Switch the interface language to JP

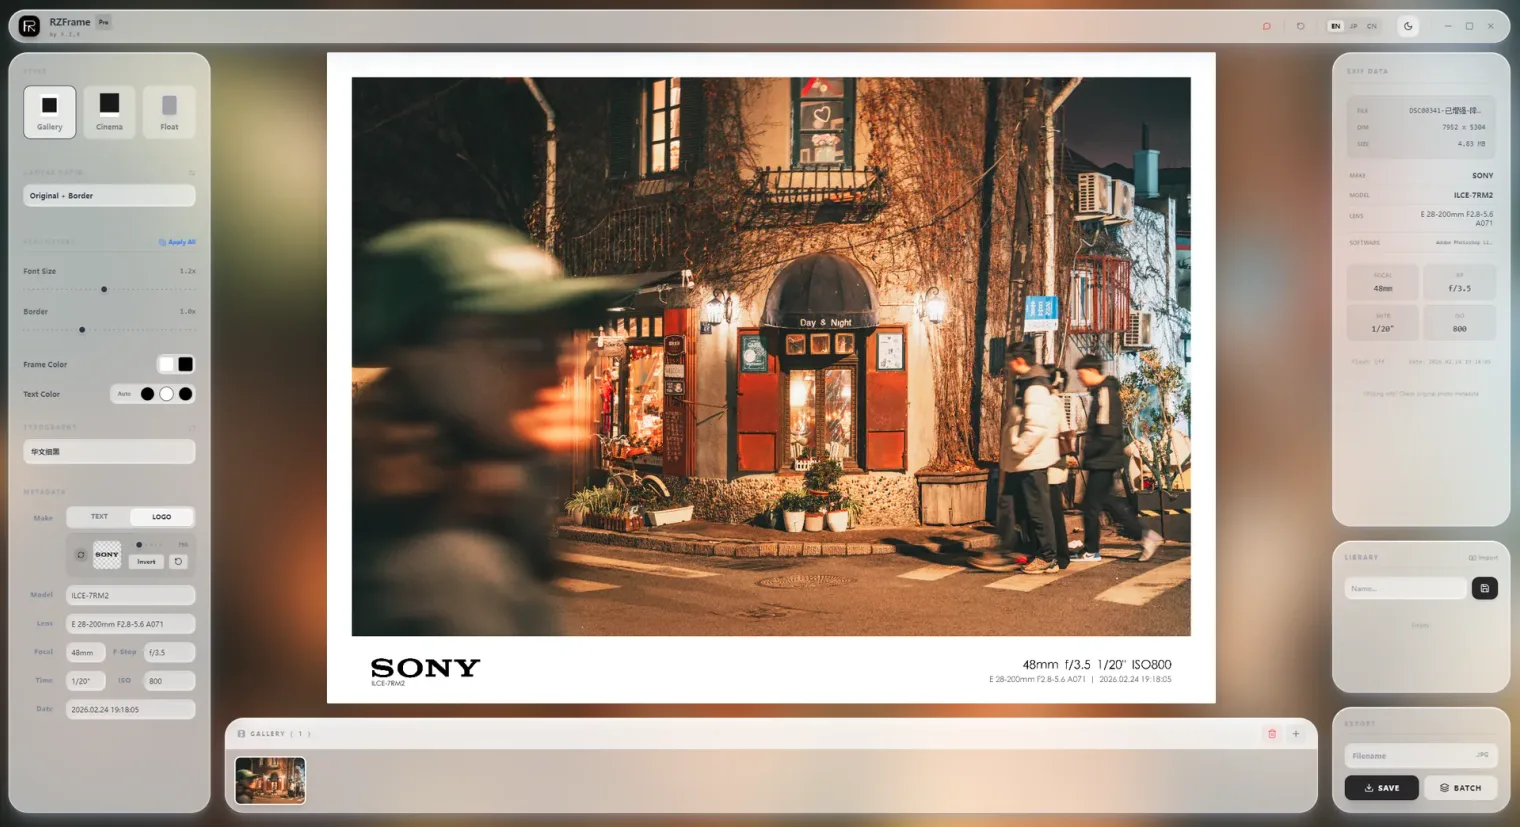point(1353,26)
